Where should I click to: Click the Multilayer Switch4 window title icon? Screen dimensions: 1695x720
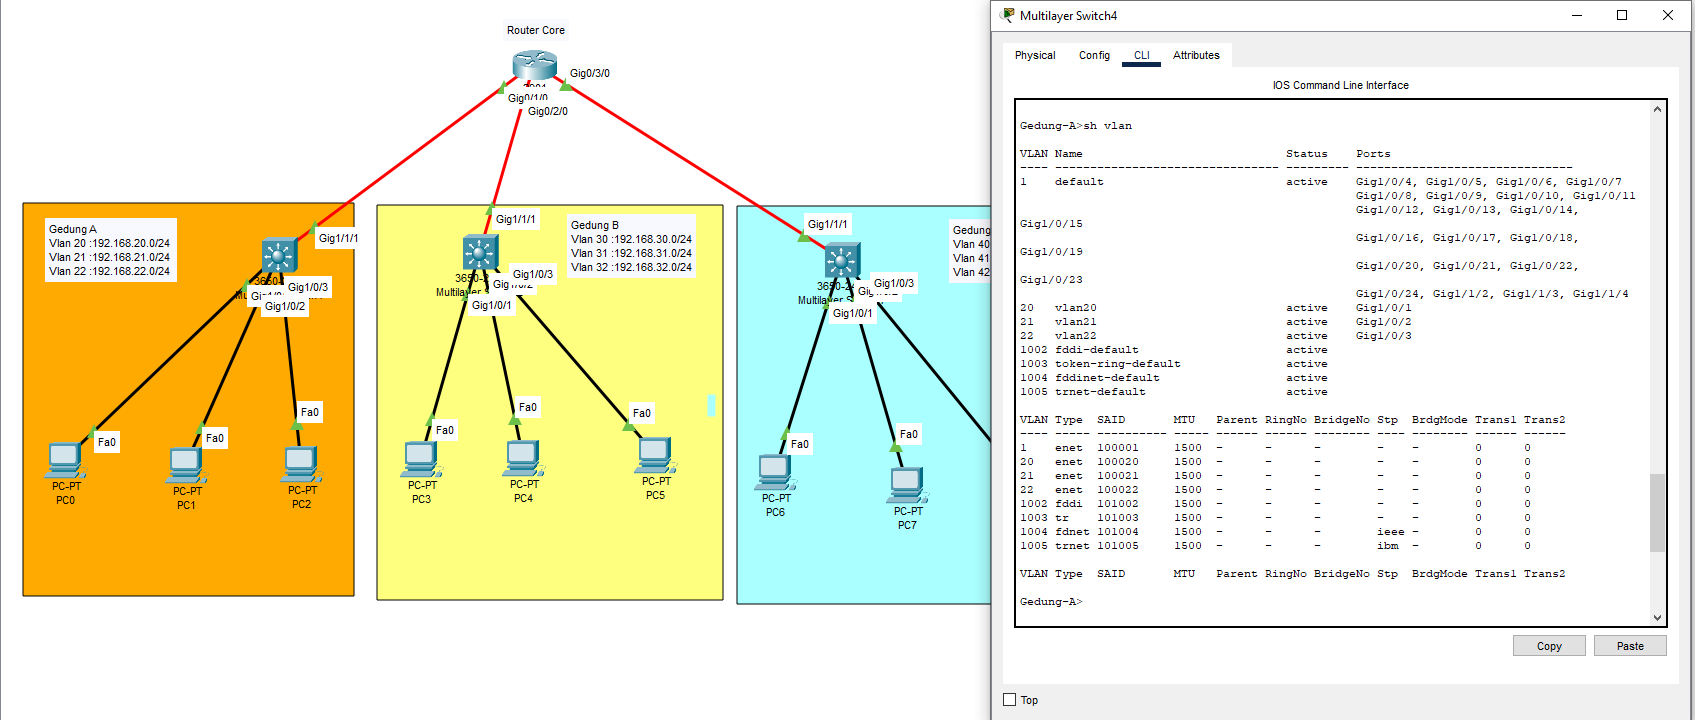pos(1007,15)
